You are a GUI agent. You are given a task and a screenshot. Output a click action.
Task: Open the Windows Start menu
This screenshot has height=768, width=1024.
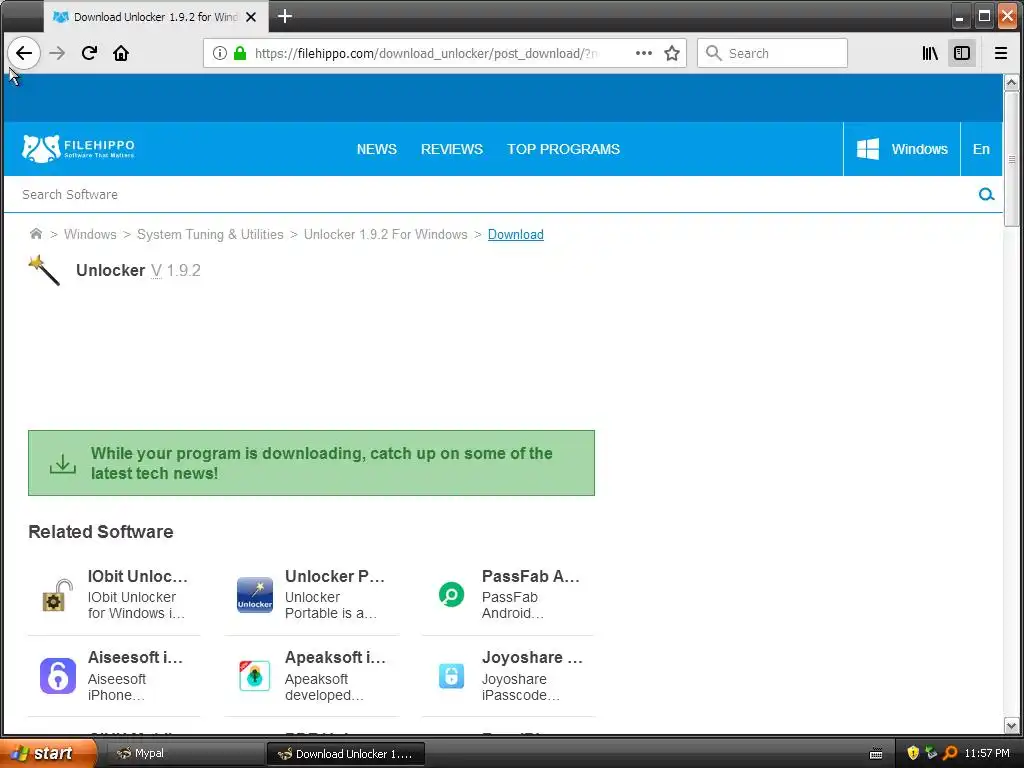tap(47, 753)
